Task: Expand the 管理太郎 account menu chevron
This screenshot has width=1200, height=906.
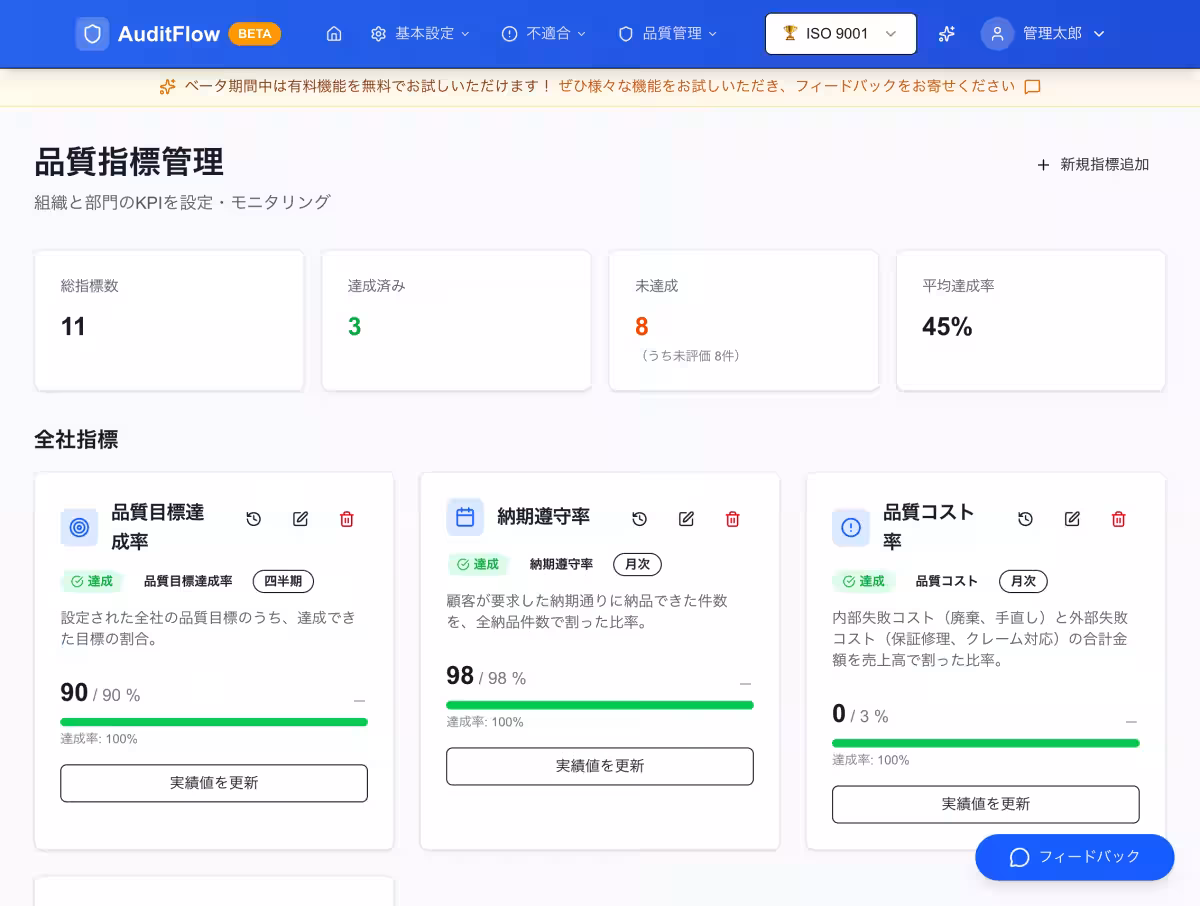Action: click(x=1098, y=33)
